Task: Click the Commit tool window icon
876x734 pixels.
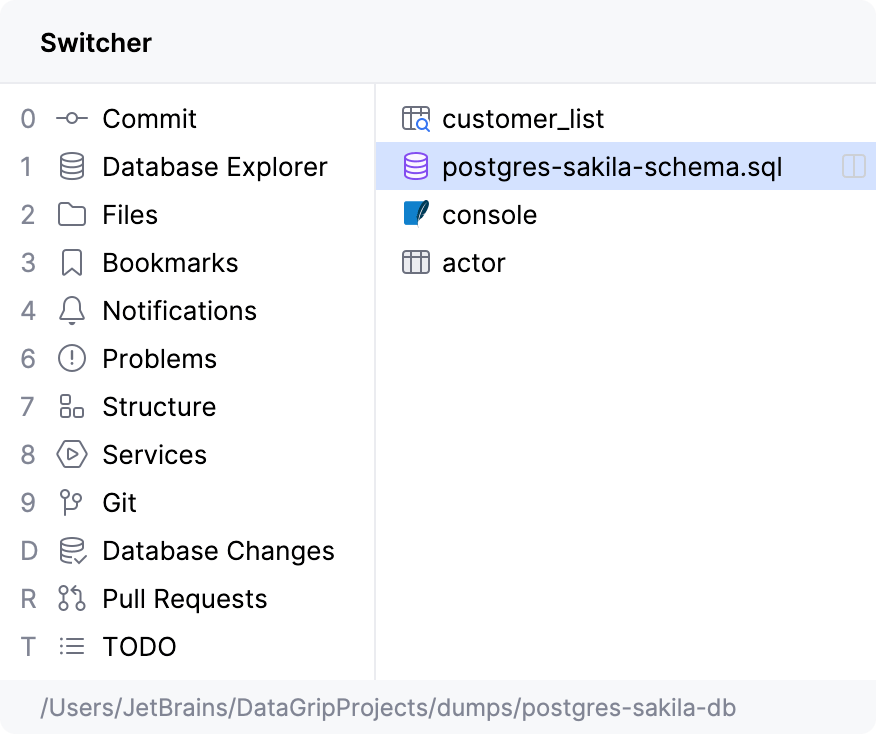Action: click(72, 119)
